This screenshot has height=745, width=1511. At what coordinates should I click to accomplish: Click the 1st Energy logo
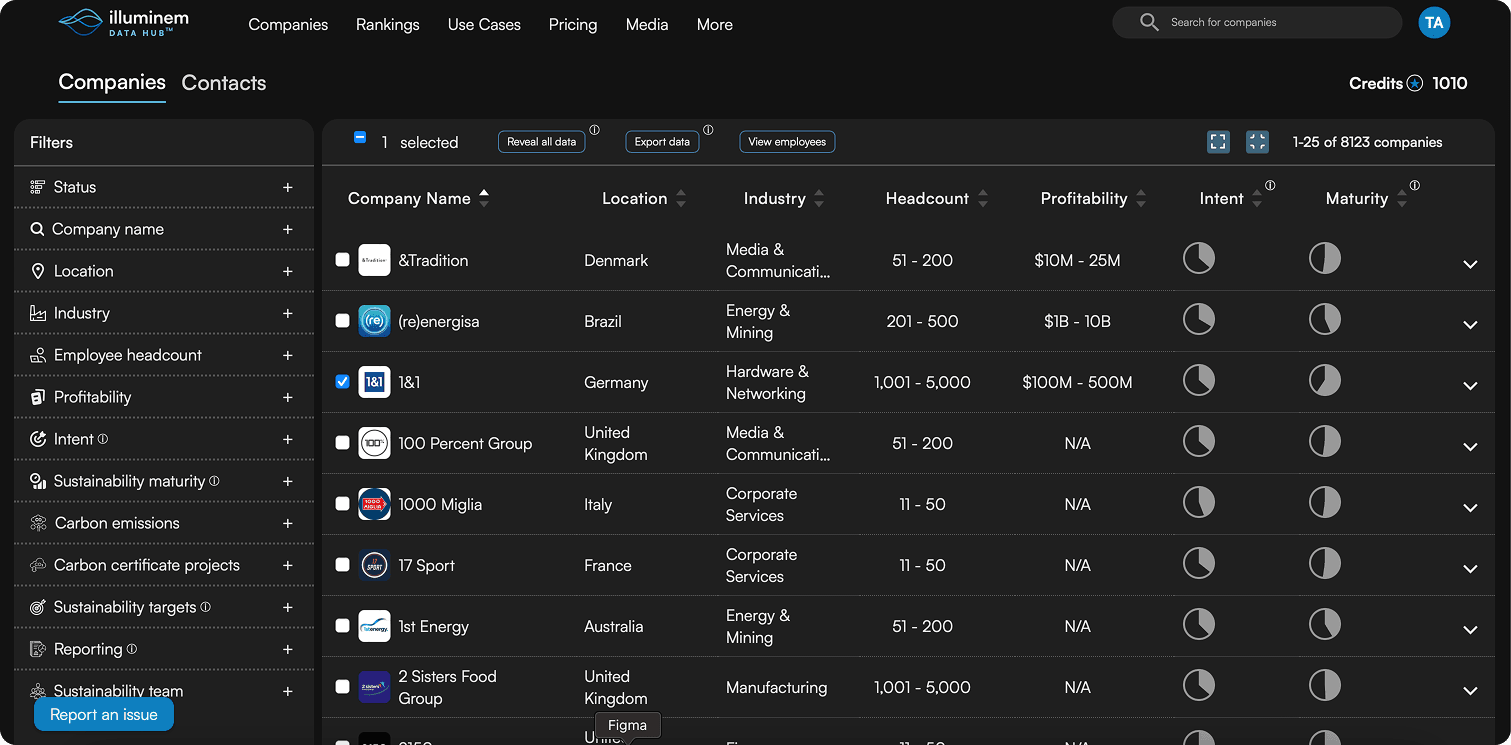click(x=374, y=626)
